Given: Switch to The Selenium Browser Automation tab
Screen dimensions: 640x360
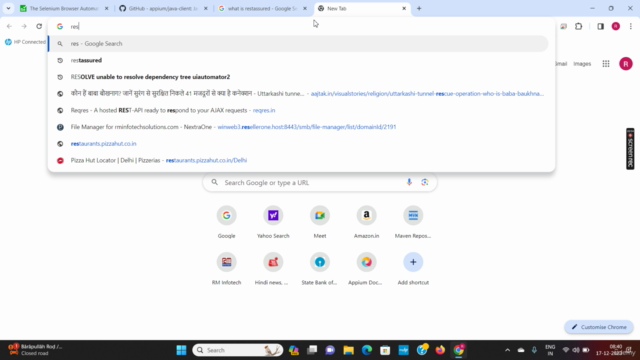Looking at the screenshot, I should (65, 8).
